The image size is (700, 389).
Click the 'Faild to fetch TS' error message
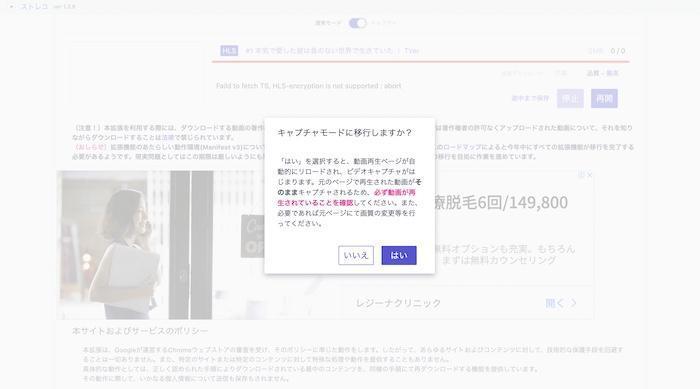308,86
